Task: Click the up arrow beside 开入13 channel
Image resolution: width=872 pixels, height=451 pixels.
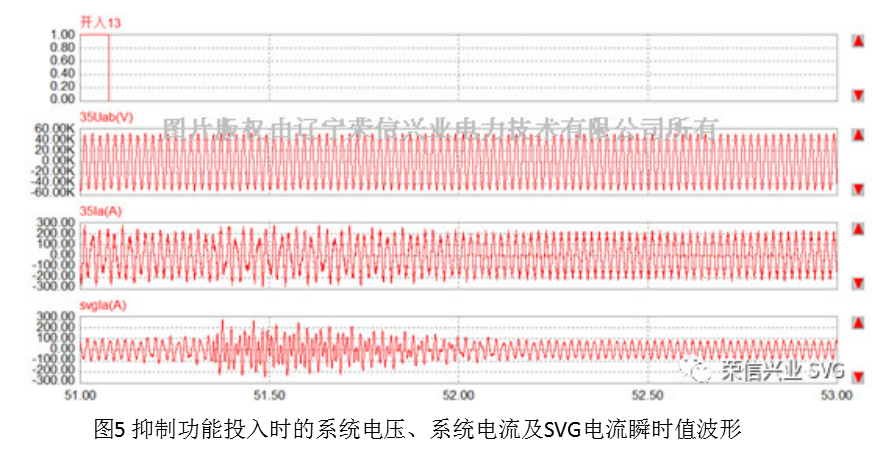Action: coord(857,41)
